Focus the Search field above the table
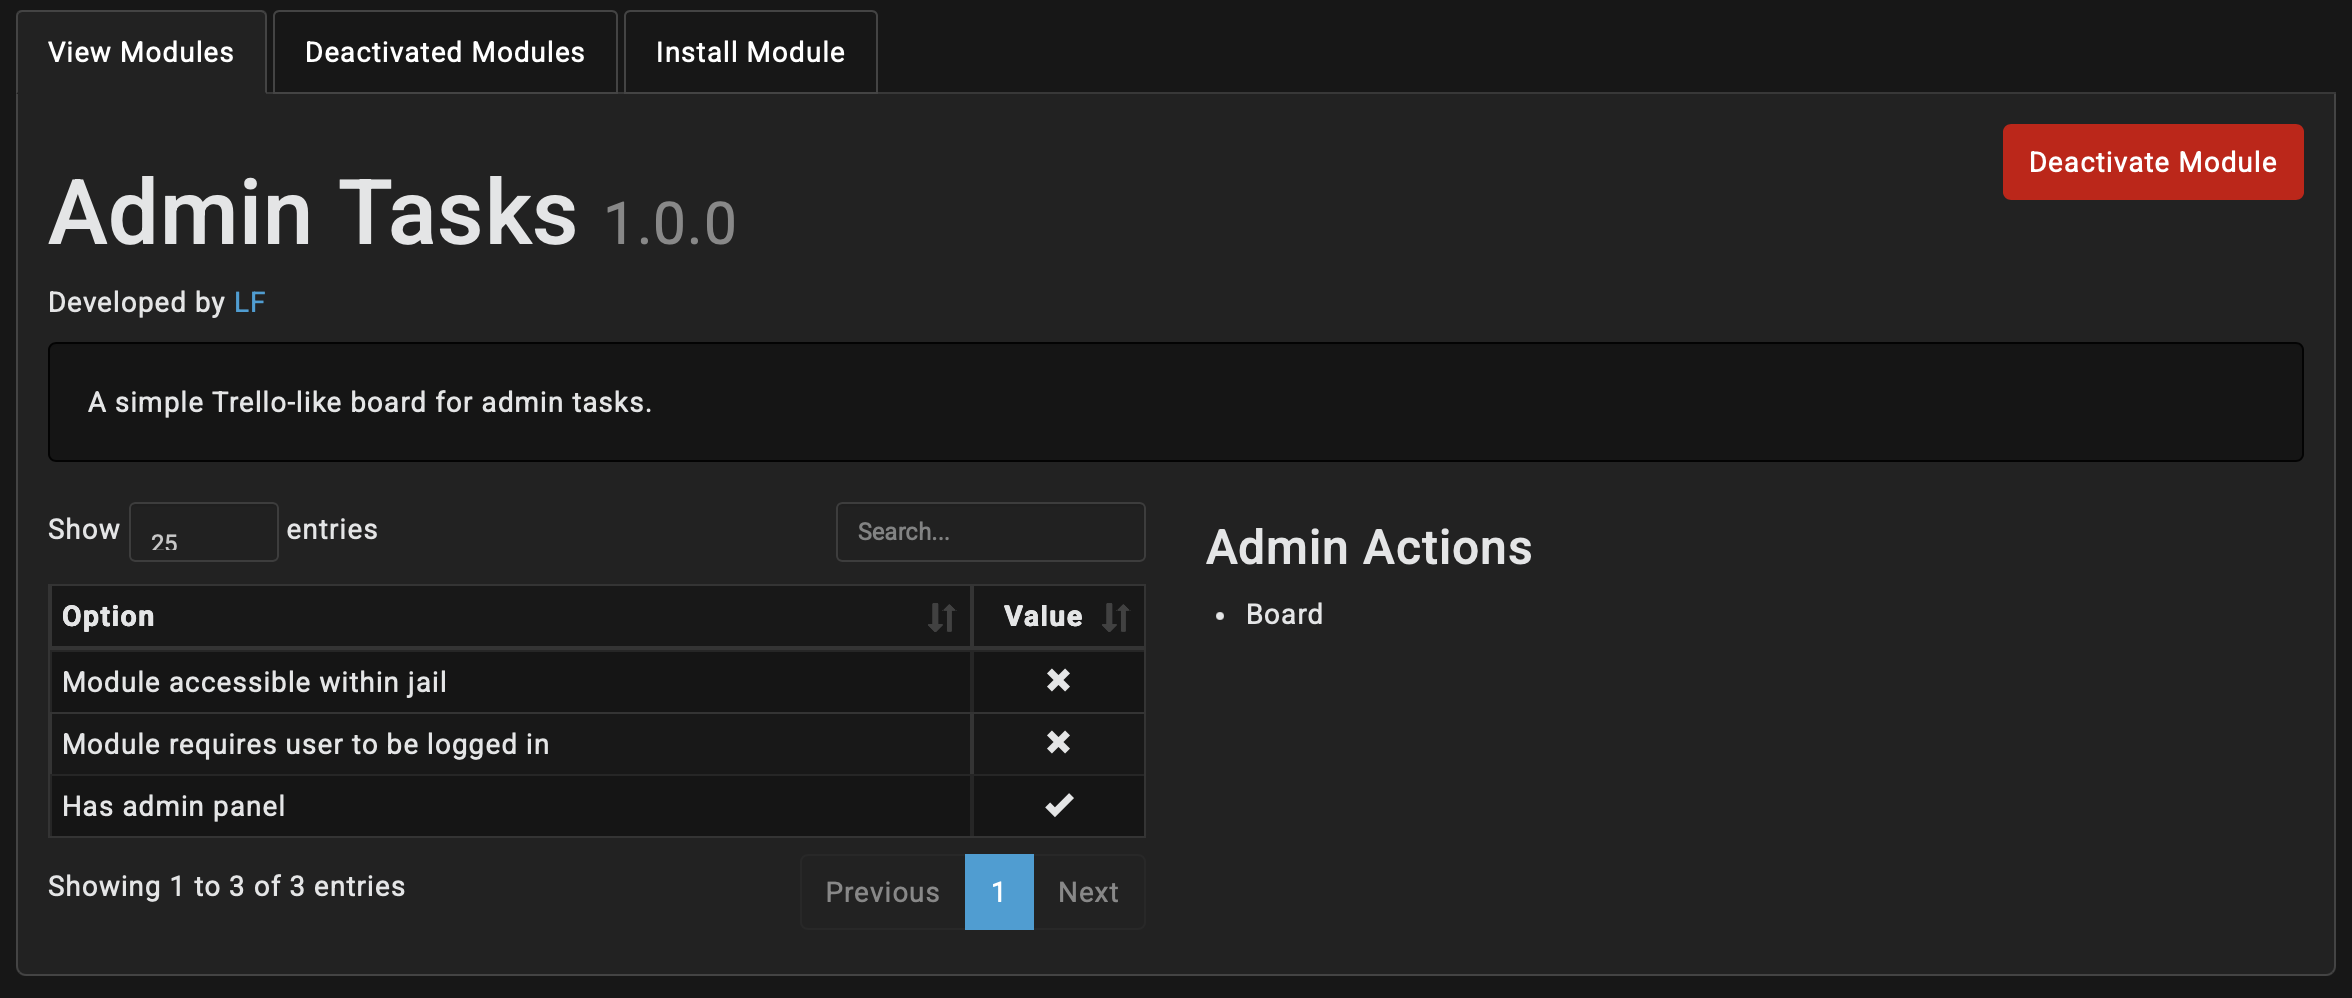This screenshot has height=998, width=2352. point(990,532)
